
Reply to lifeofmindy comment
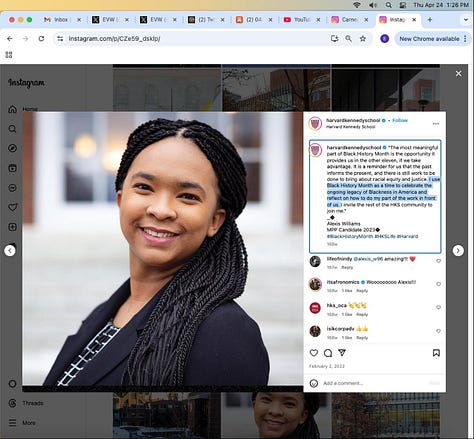click(x=347, y=267)
